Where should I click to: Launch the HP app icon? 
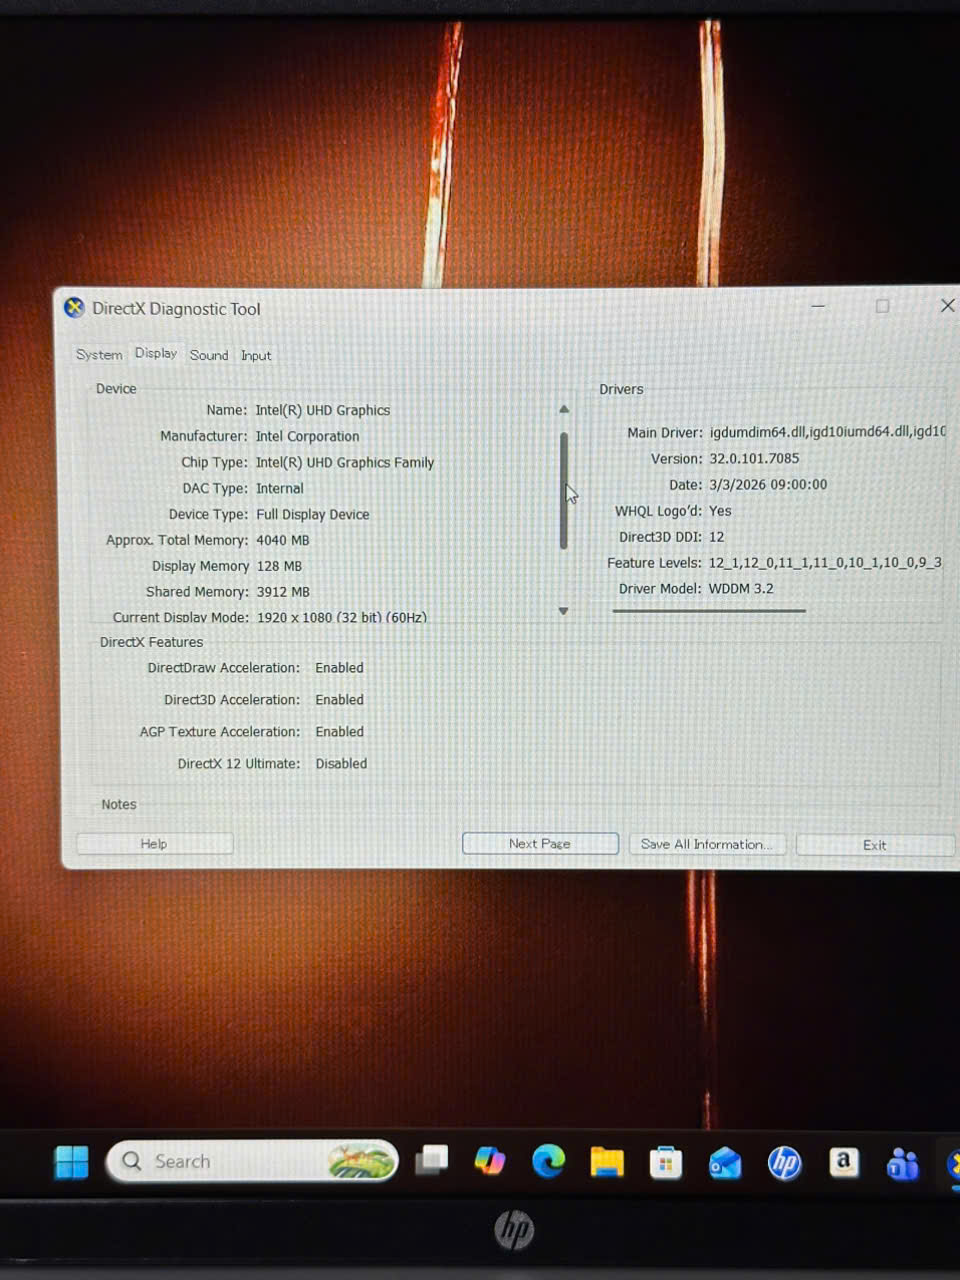(785, 1163)
